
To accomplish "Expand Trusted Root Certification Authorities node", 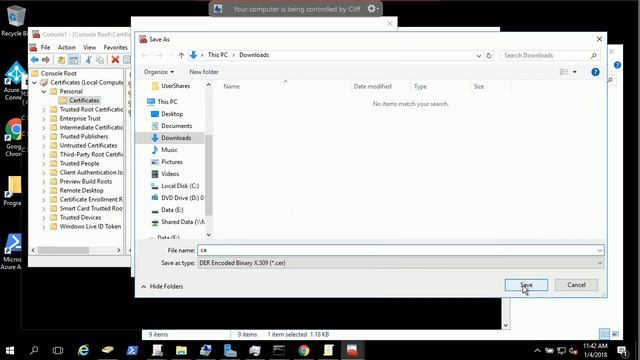I will pos(44,109).
